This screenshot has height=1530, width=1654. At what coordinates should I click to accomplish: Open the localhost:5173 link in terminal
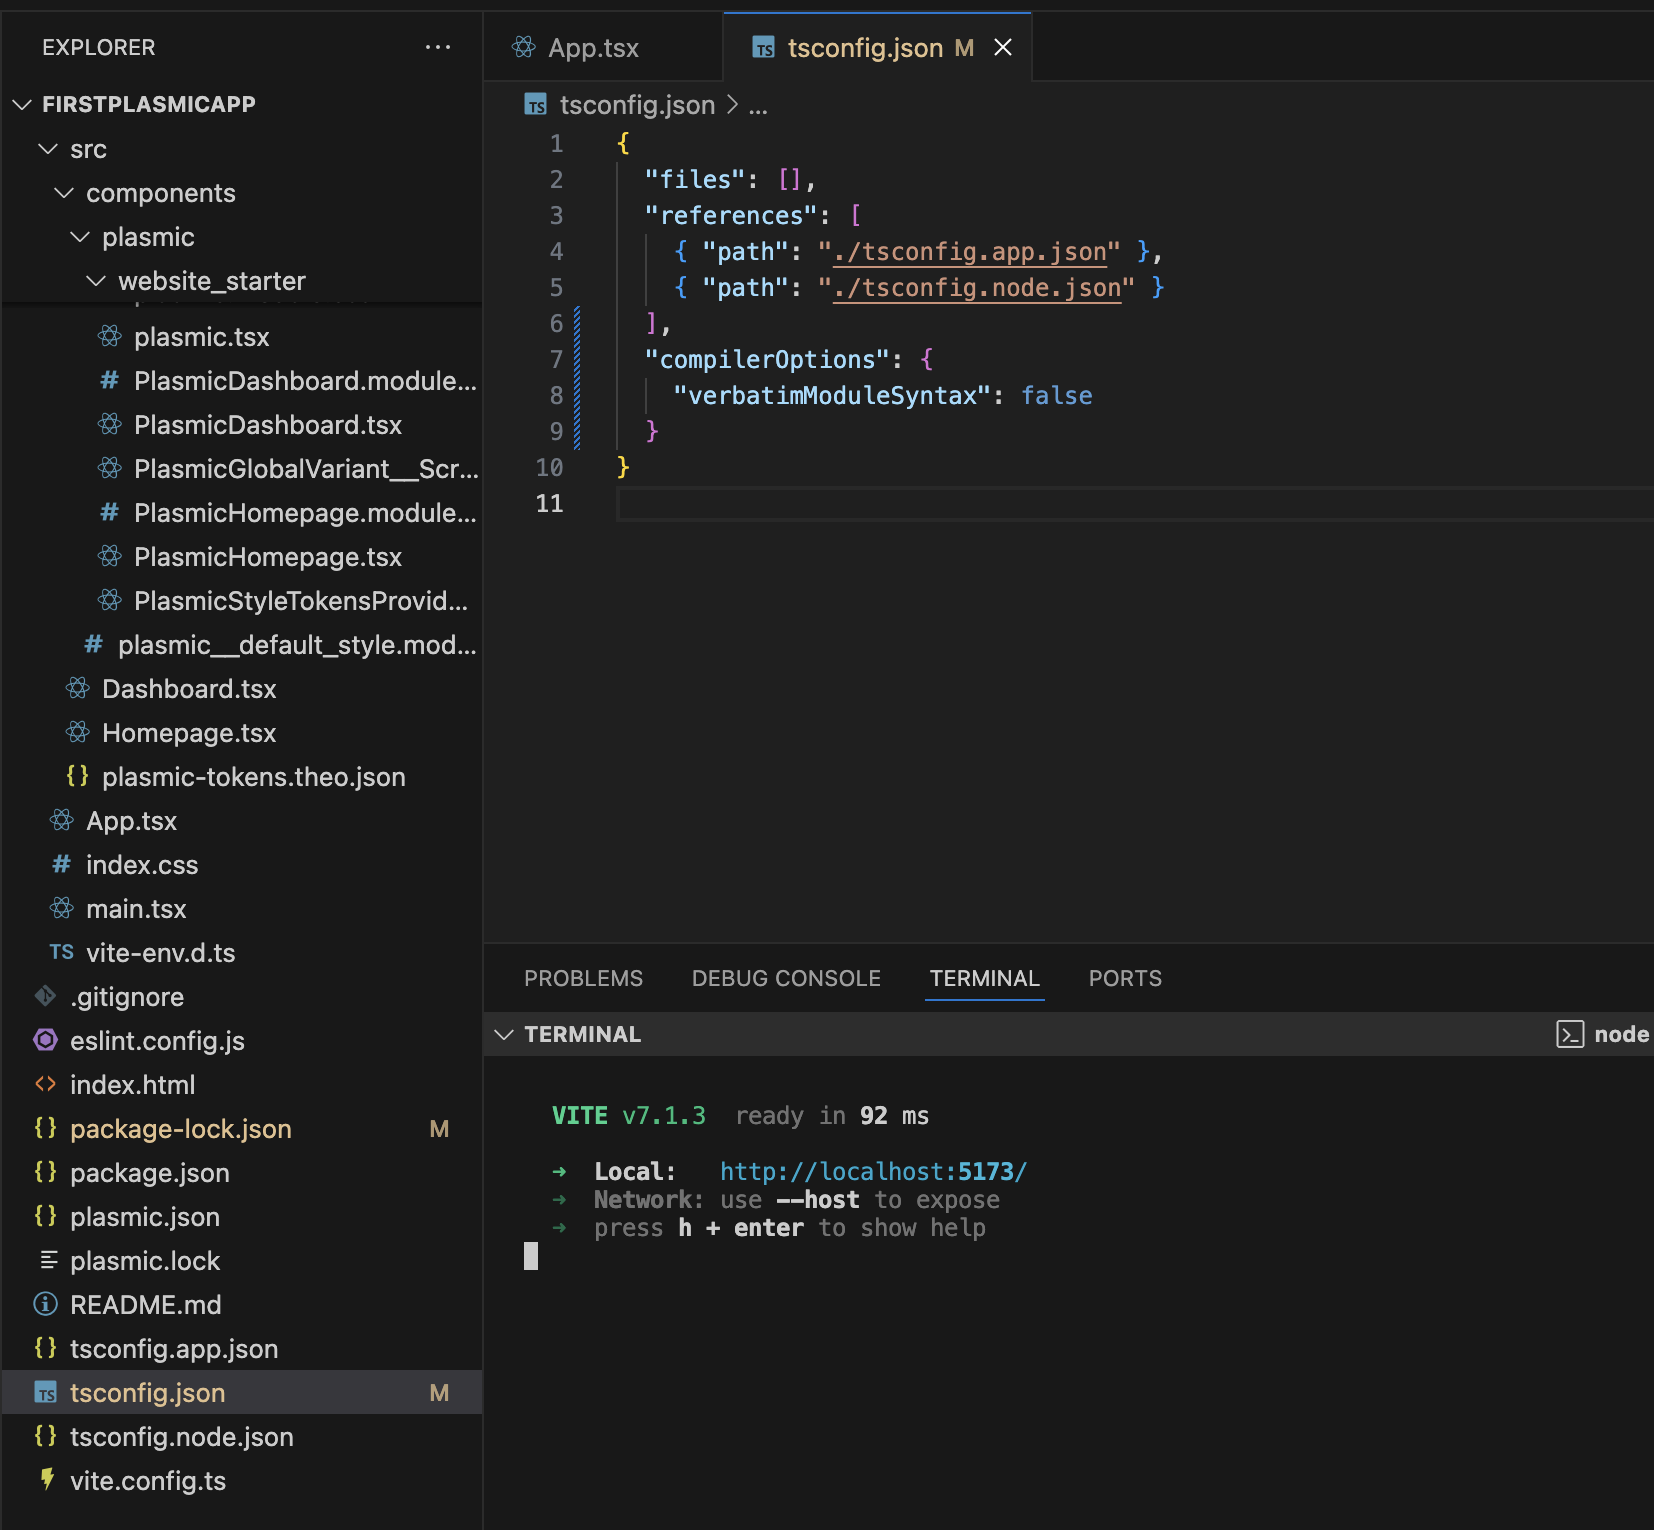(873, 1171)
